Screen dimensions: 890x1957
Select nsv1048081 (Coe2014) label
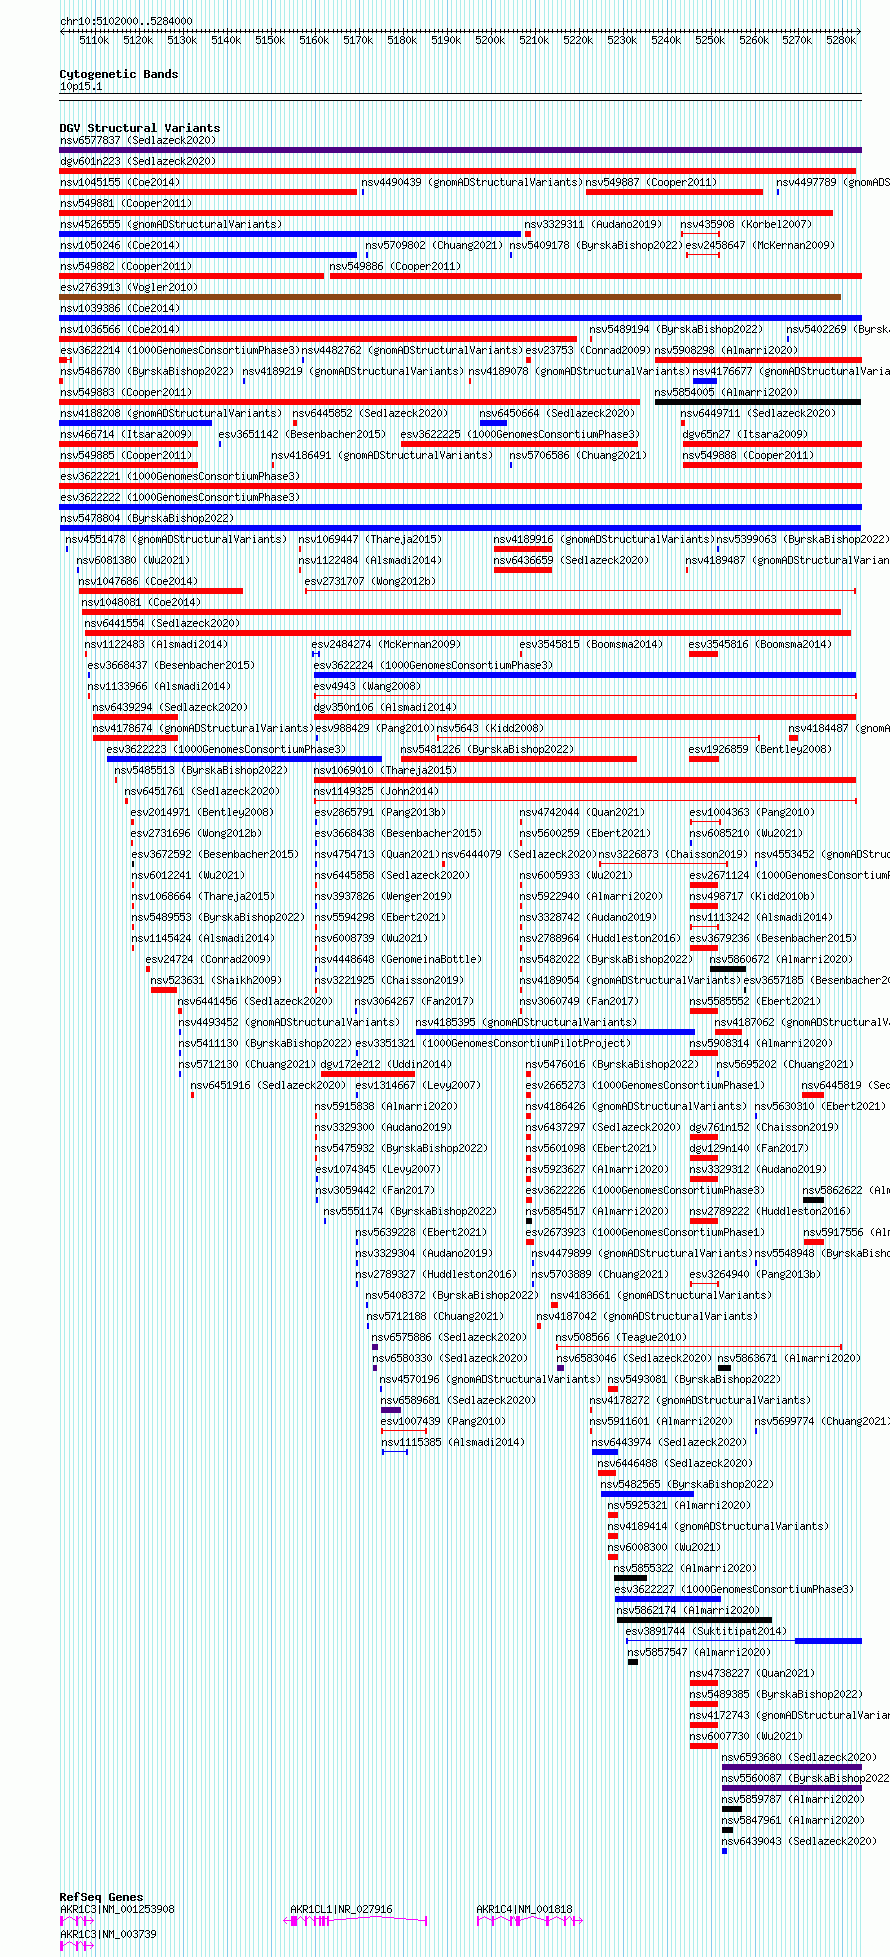142,602
